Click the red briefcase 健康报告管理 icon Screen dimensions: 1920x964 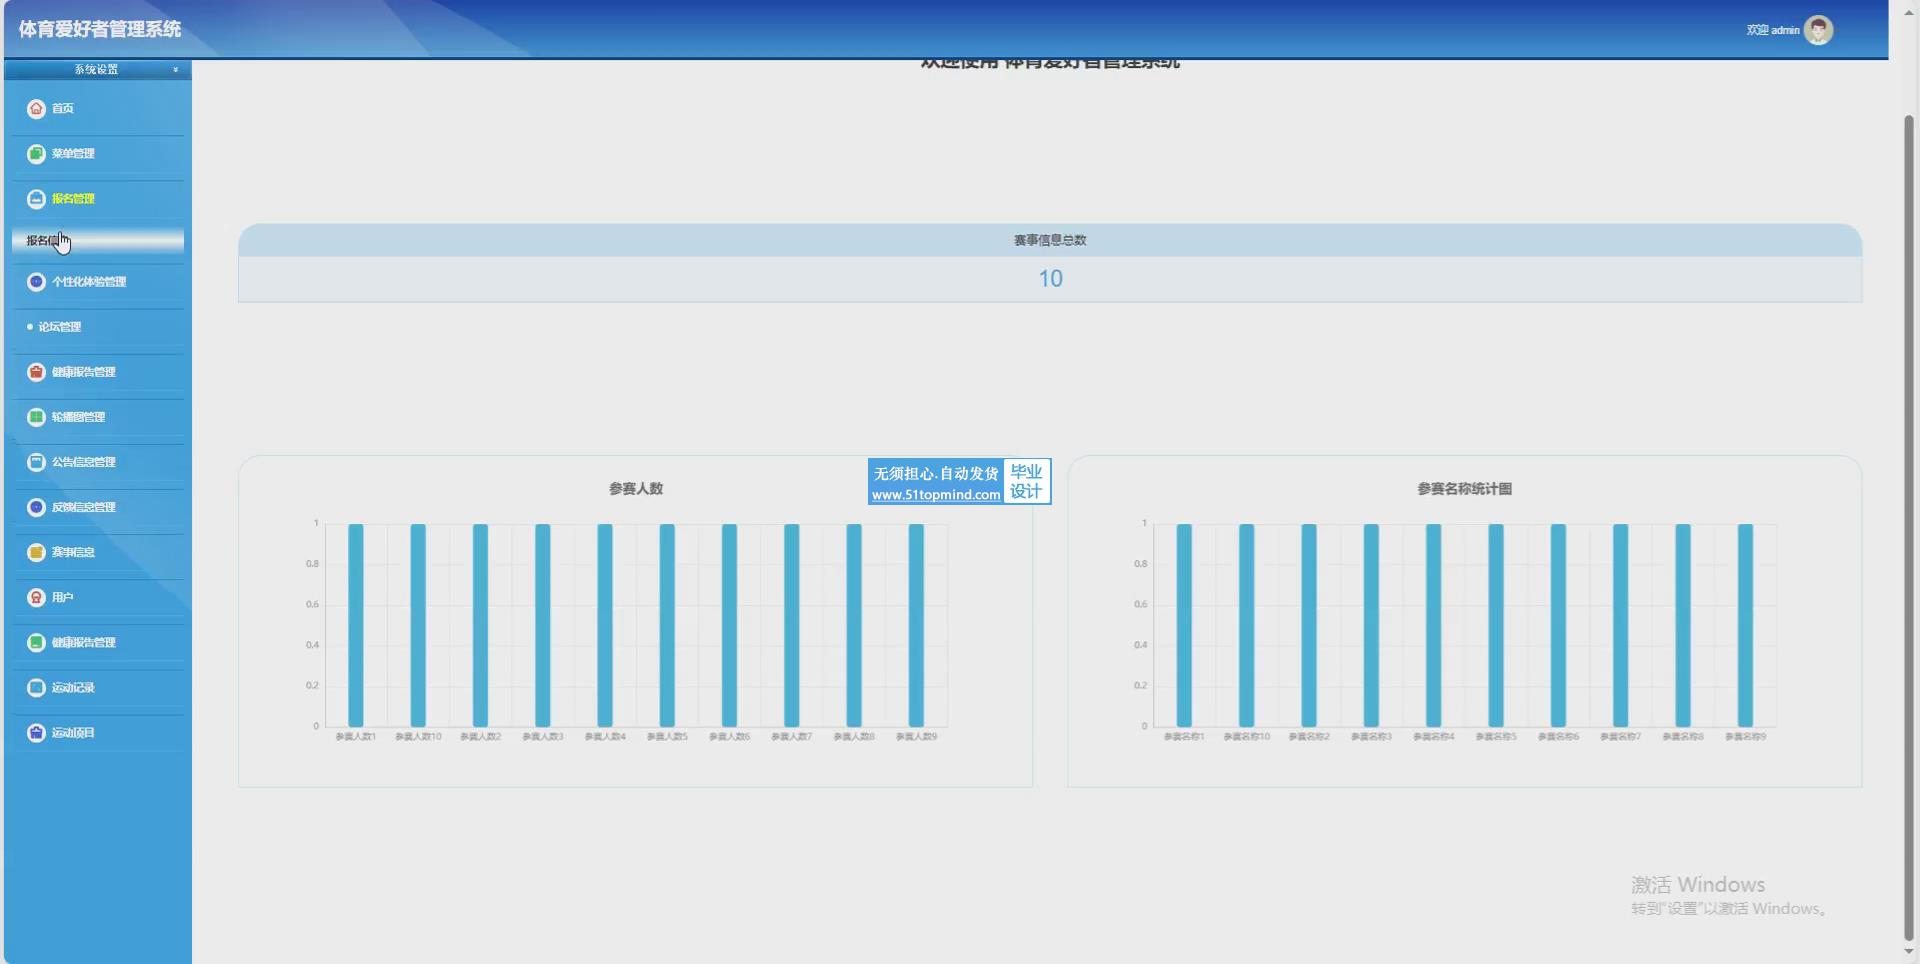tap(36, 372)
